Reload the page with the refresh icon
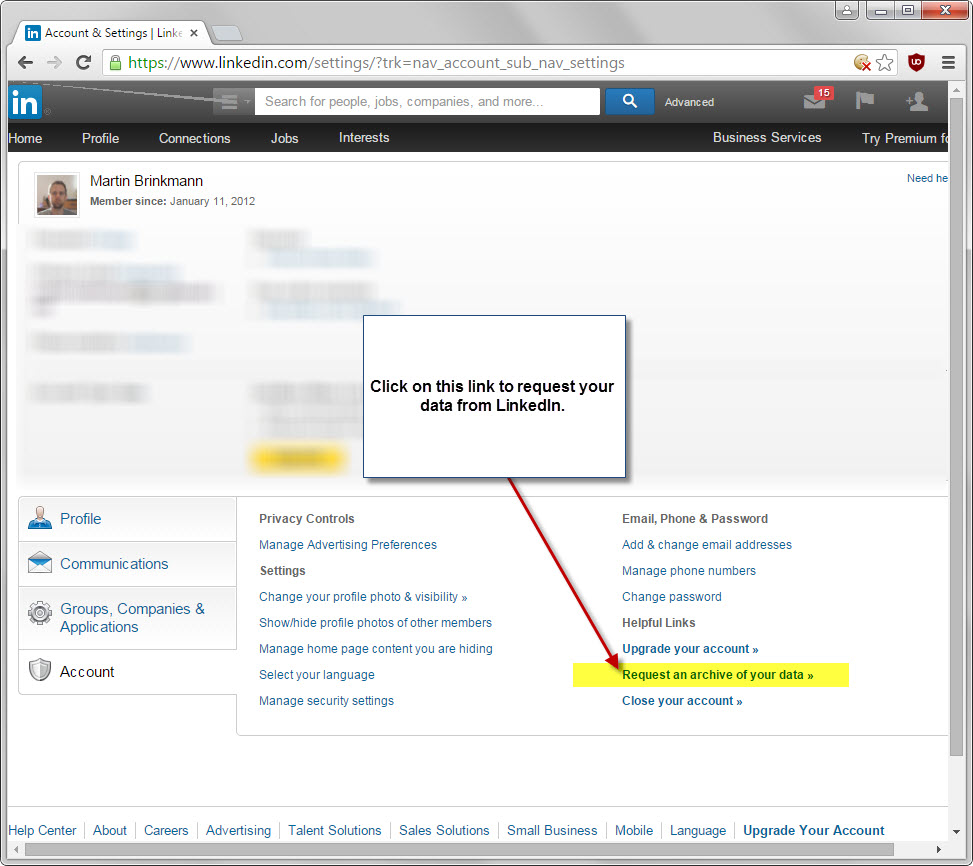 pyautogui.click(x=83, y=63)
